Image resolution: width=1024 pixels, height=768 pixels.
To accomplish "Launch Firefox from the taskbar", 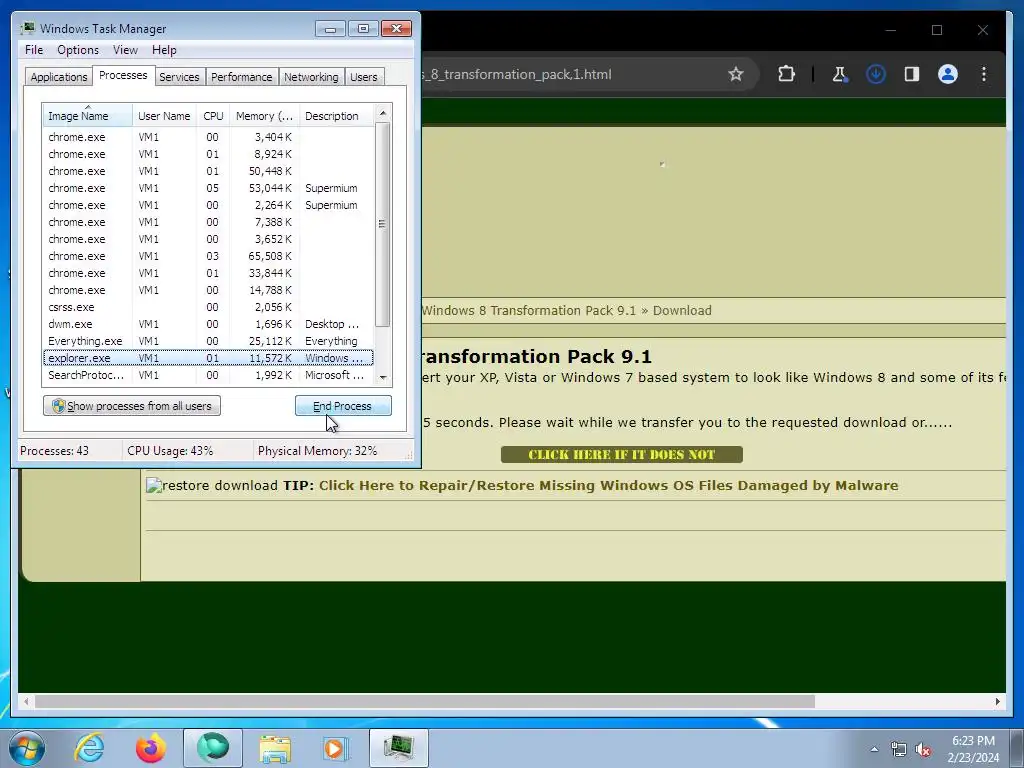I will tap(151, 748).
